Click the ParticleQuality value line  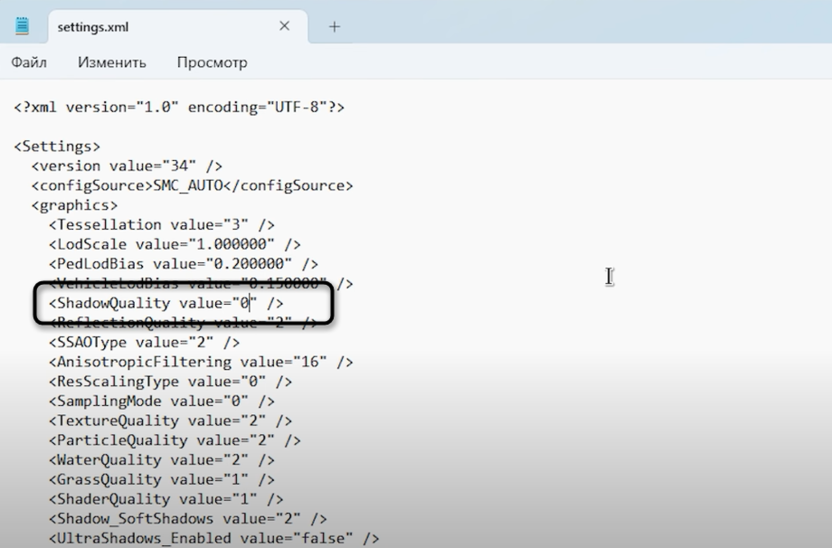pos(175,441)
